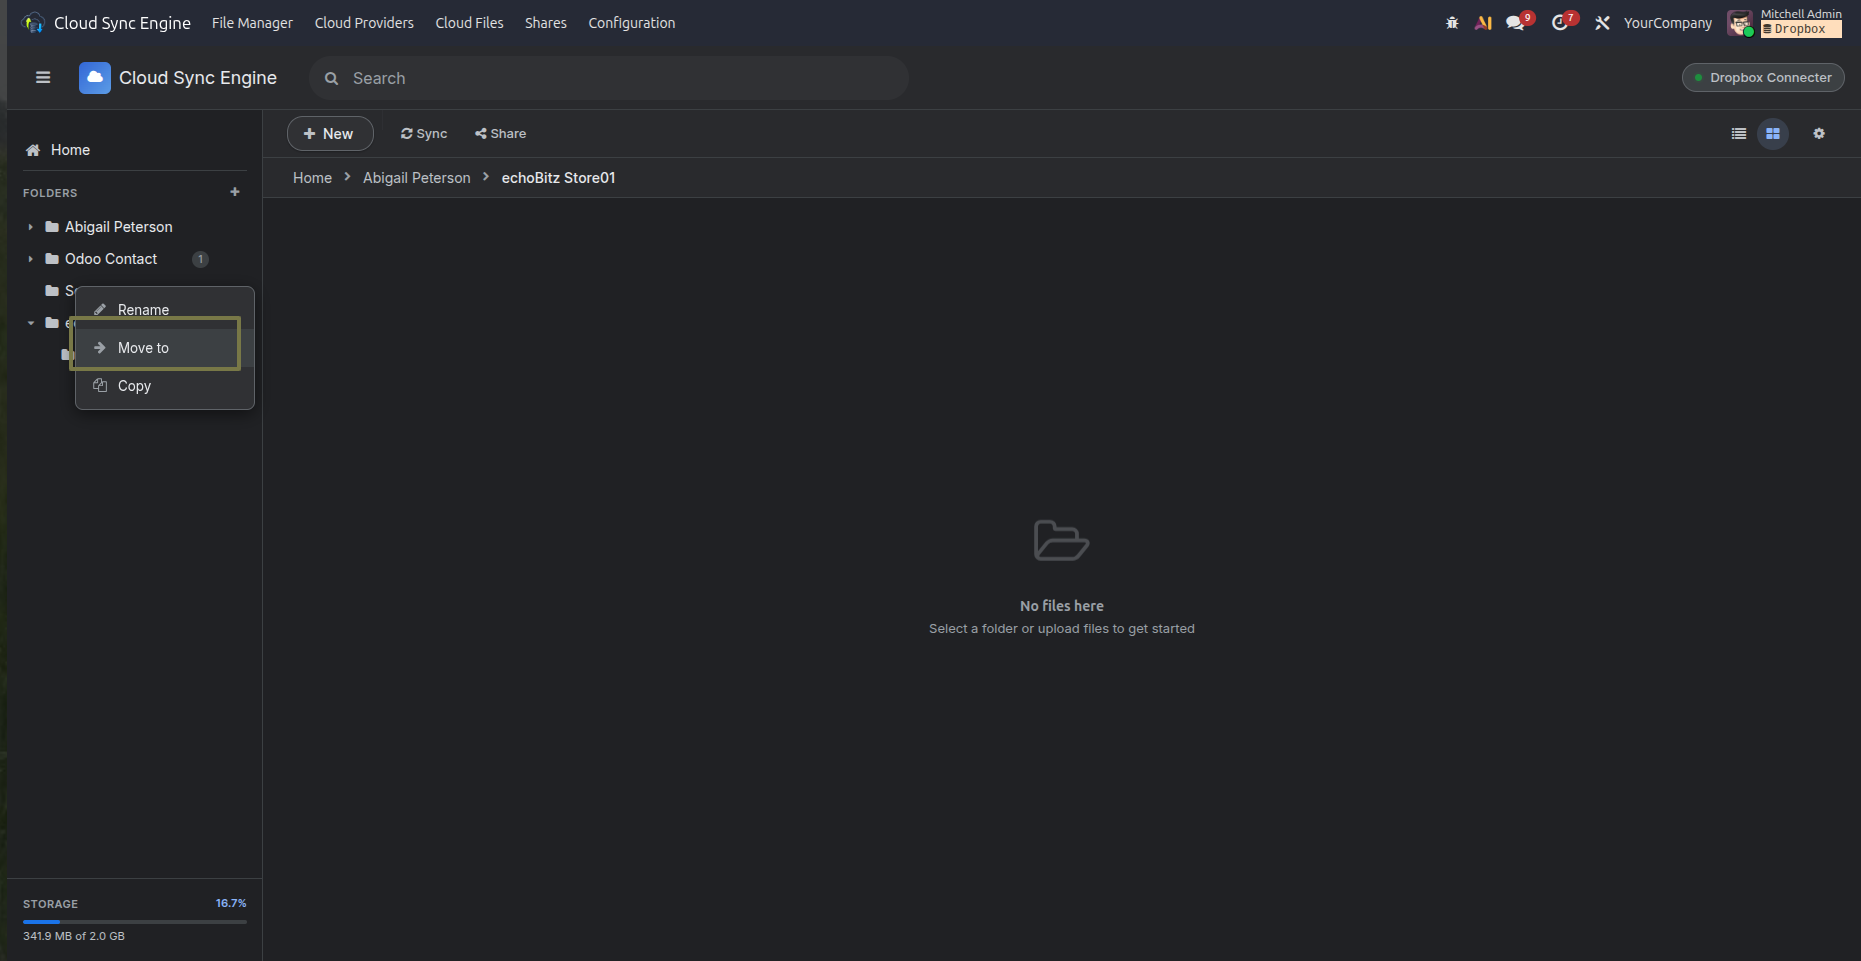Select Abigail Peterson folder in sidebar
This screenshot has height=961, width=1861.
tap(118, 227)
